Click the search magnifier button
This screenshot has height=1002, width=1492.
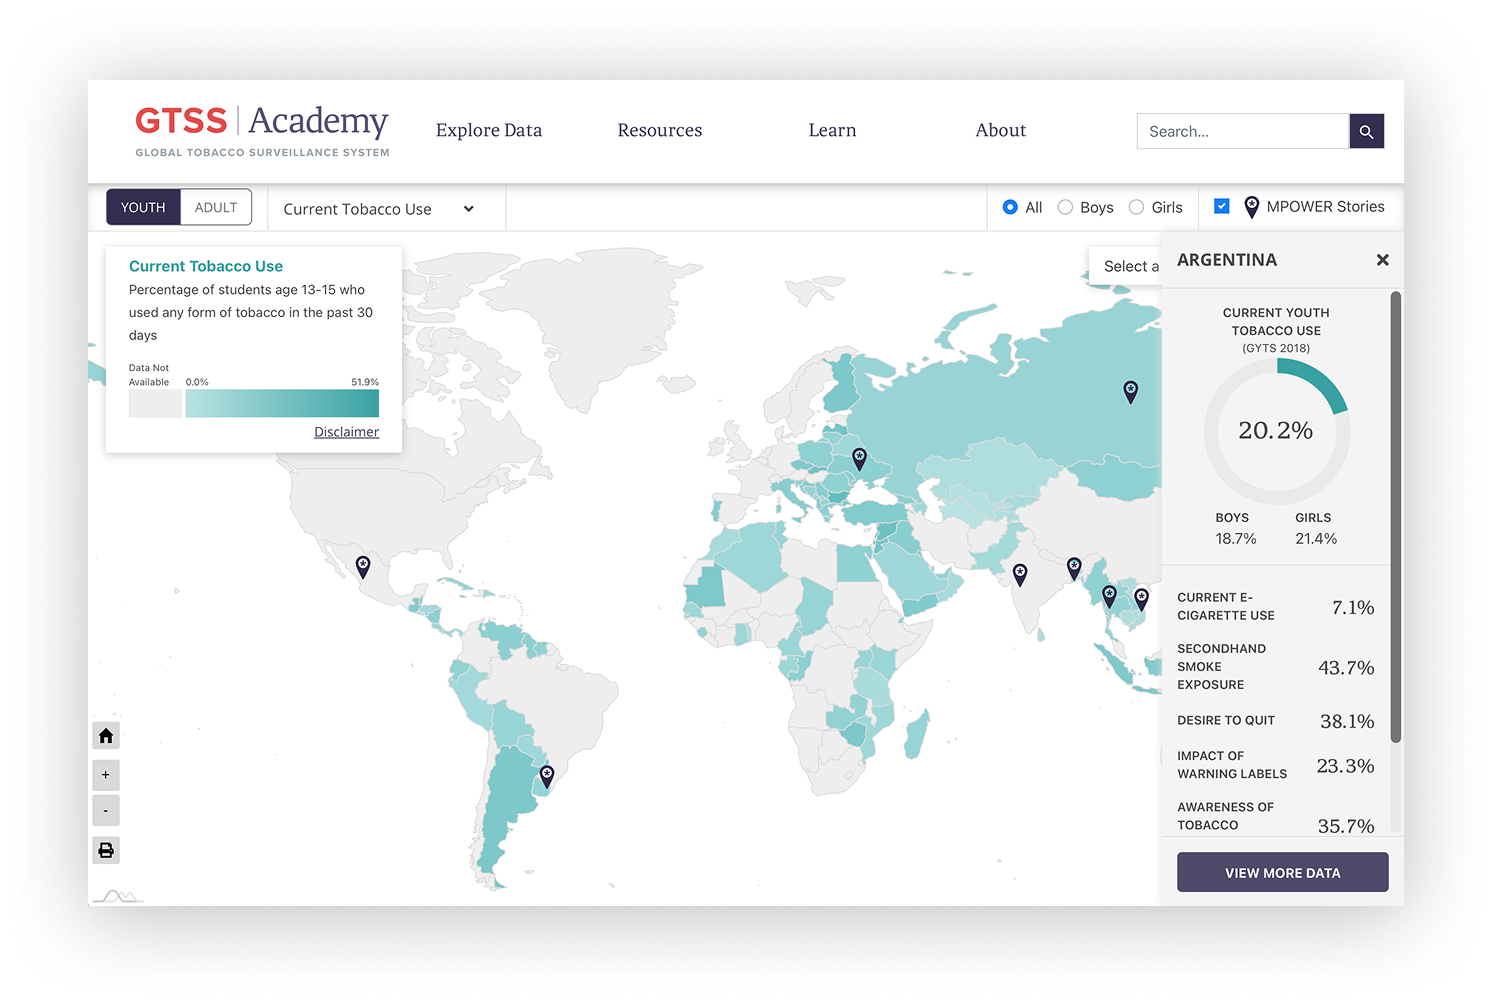(x=1366, y=131)
